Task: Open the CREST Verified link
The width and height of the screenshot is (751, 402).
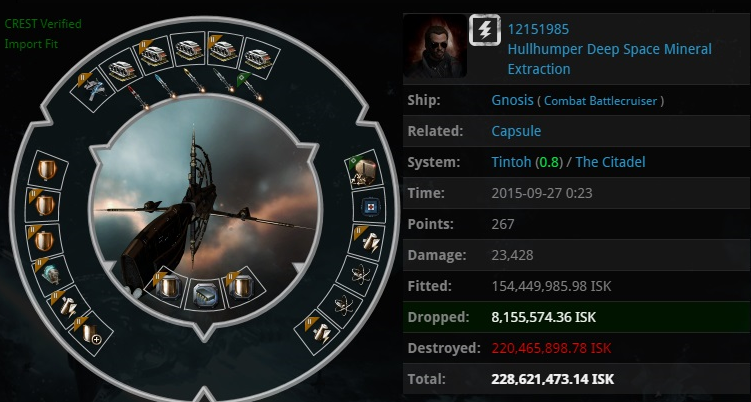Action: (x=43, y=23)
